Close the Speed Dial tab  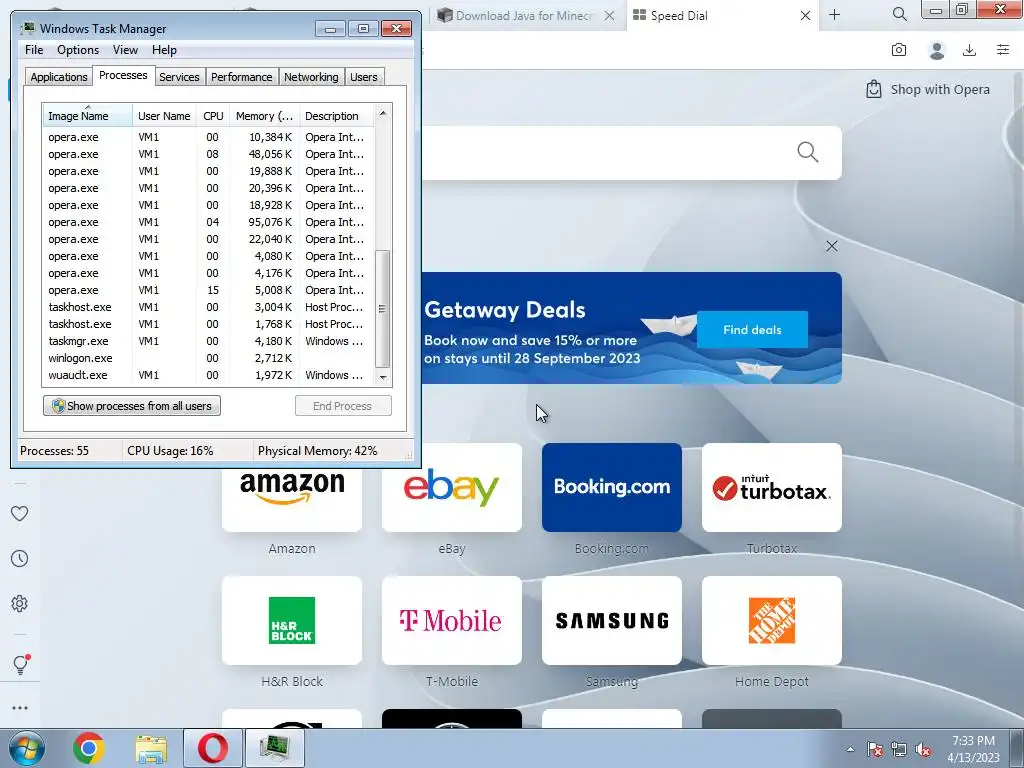tap(805, 15)
